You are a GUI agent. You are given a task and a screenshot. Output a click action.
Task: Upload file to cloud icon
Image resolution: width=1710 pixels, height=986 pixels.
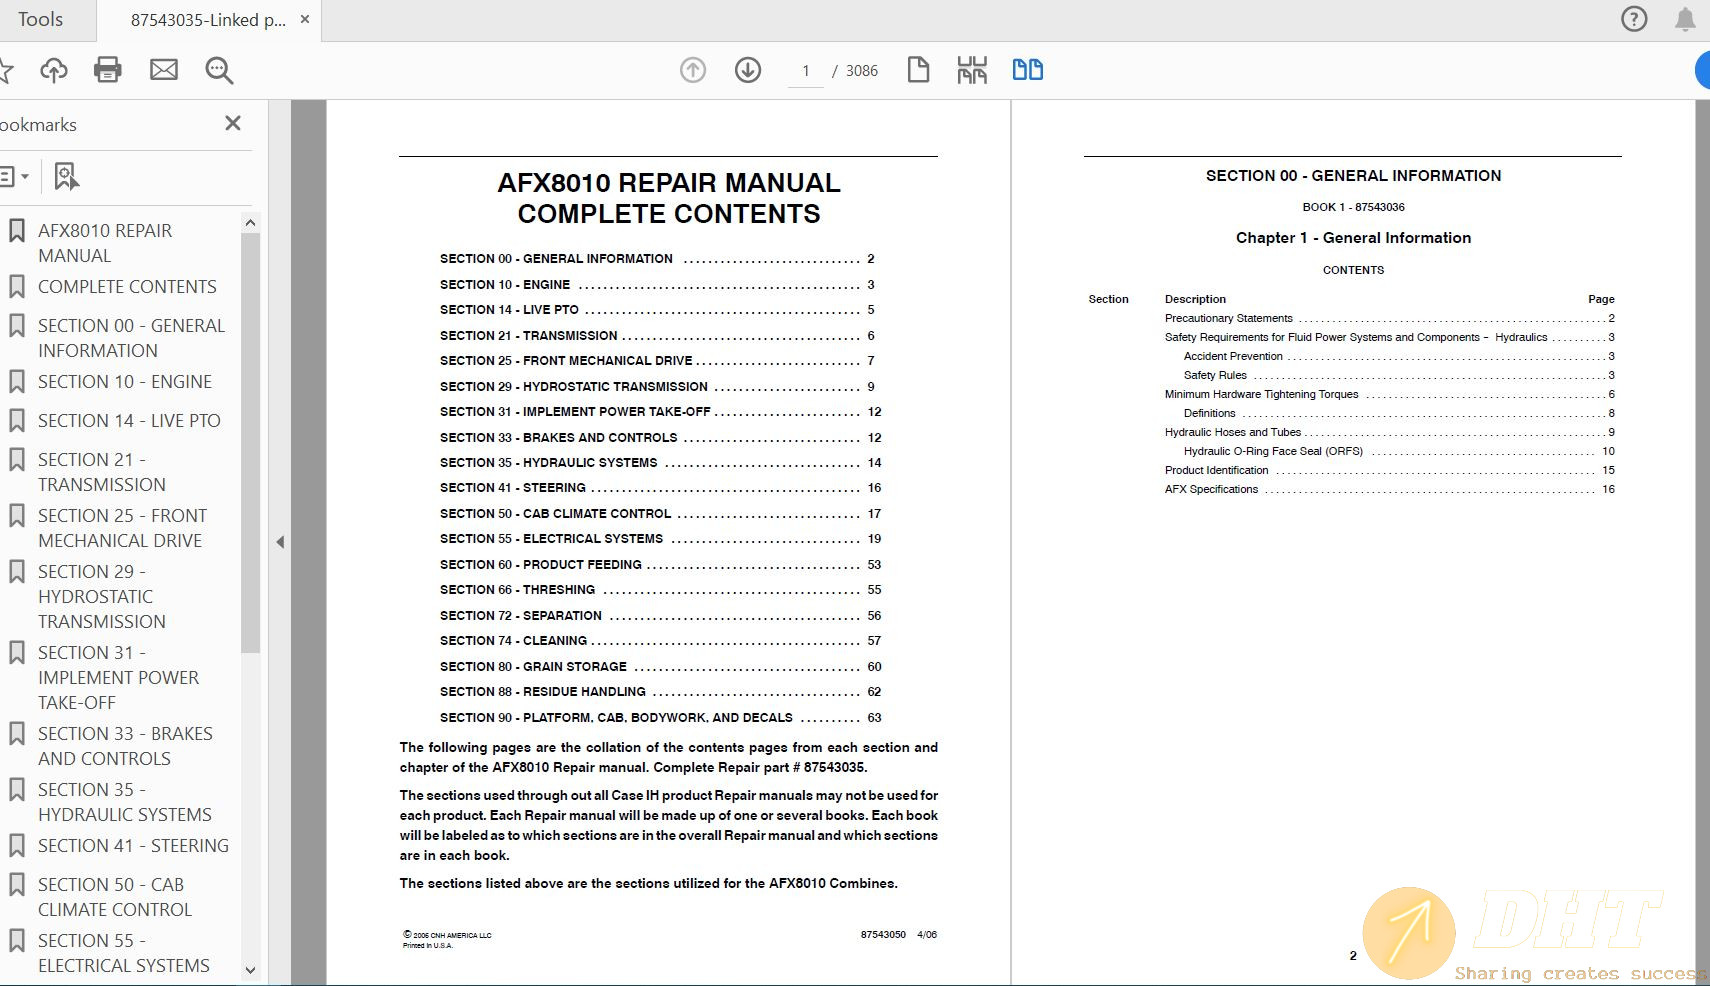54,70
